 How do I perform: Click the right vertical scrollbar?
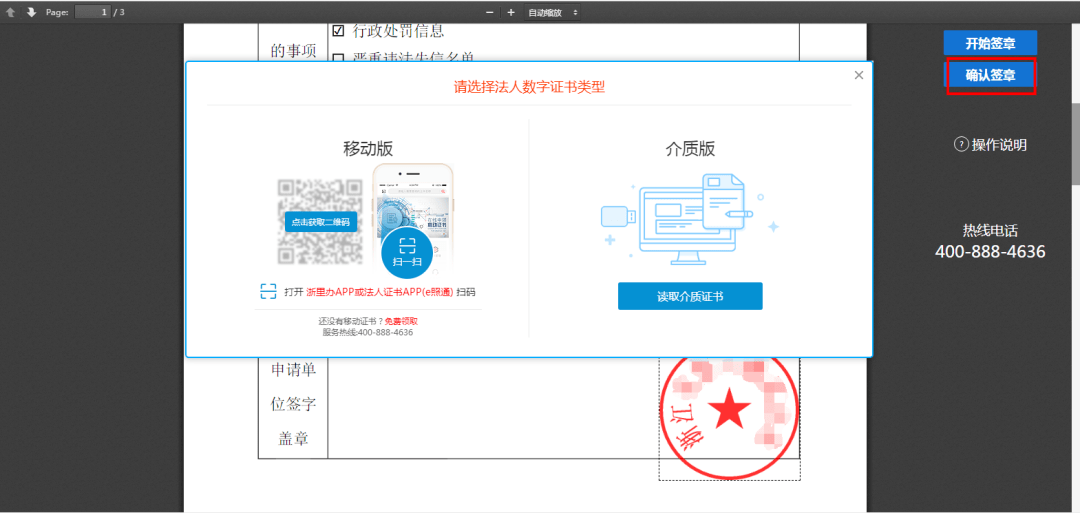(x=1075, y=140)
